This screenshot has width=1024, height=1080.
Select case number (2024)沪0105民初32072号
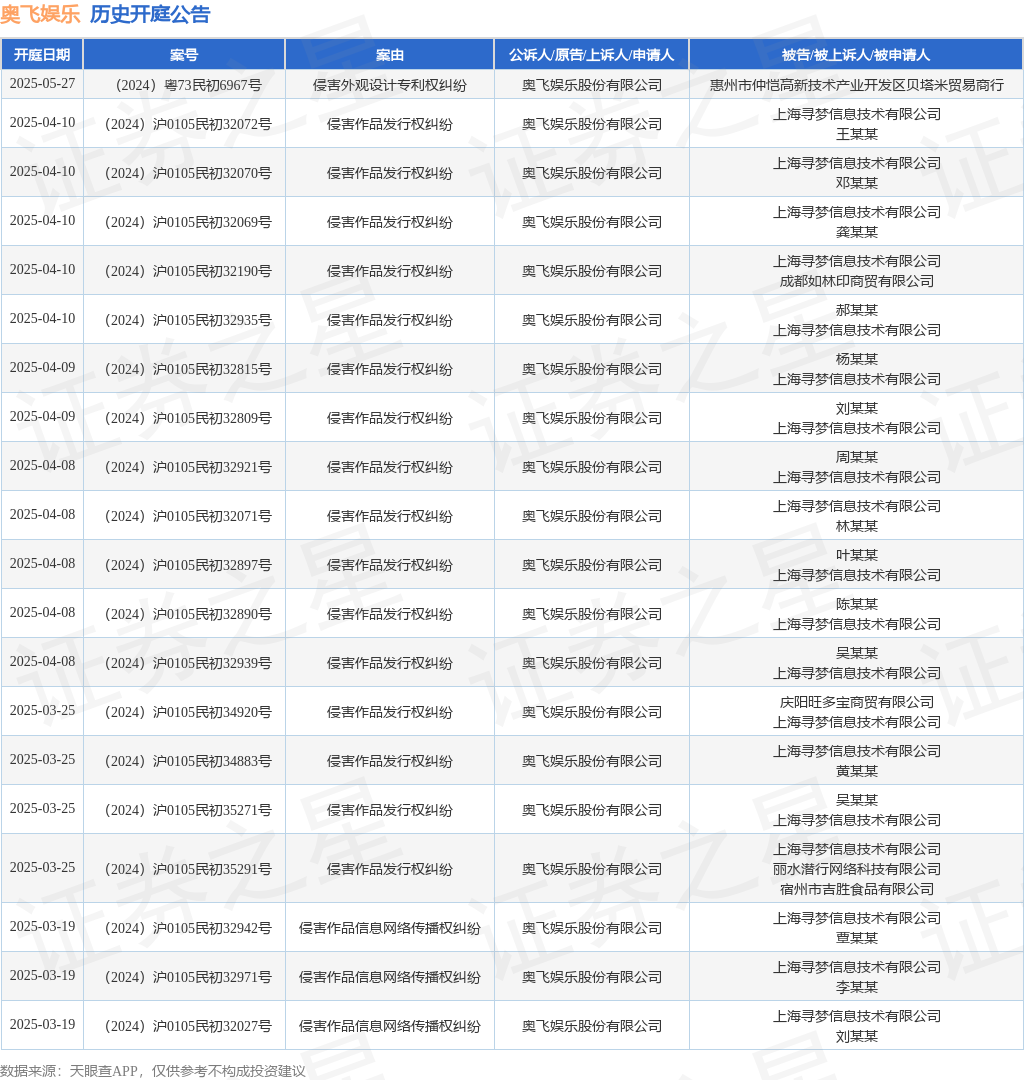(x=188, y=125)
